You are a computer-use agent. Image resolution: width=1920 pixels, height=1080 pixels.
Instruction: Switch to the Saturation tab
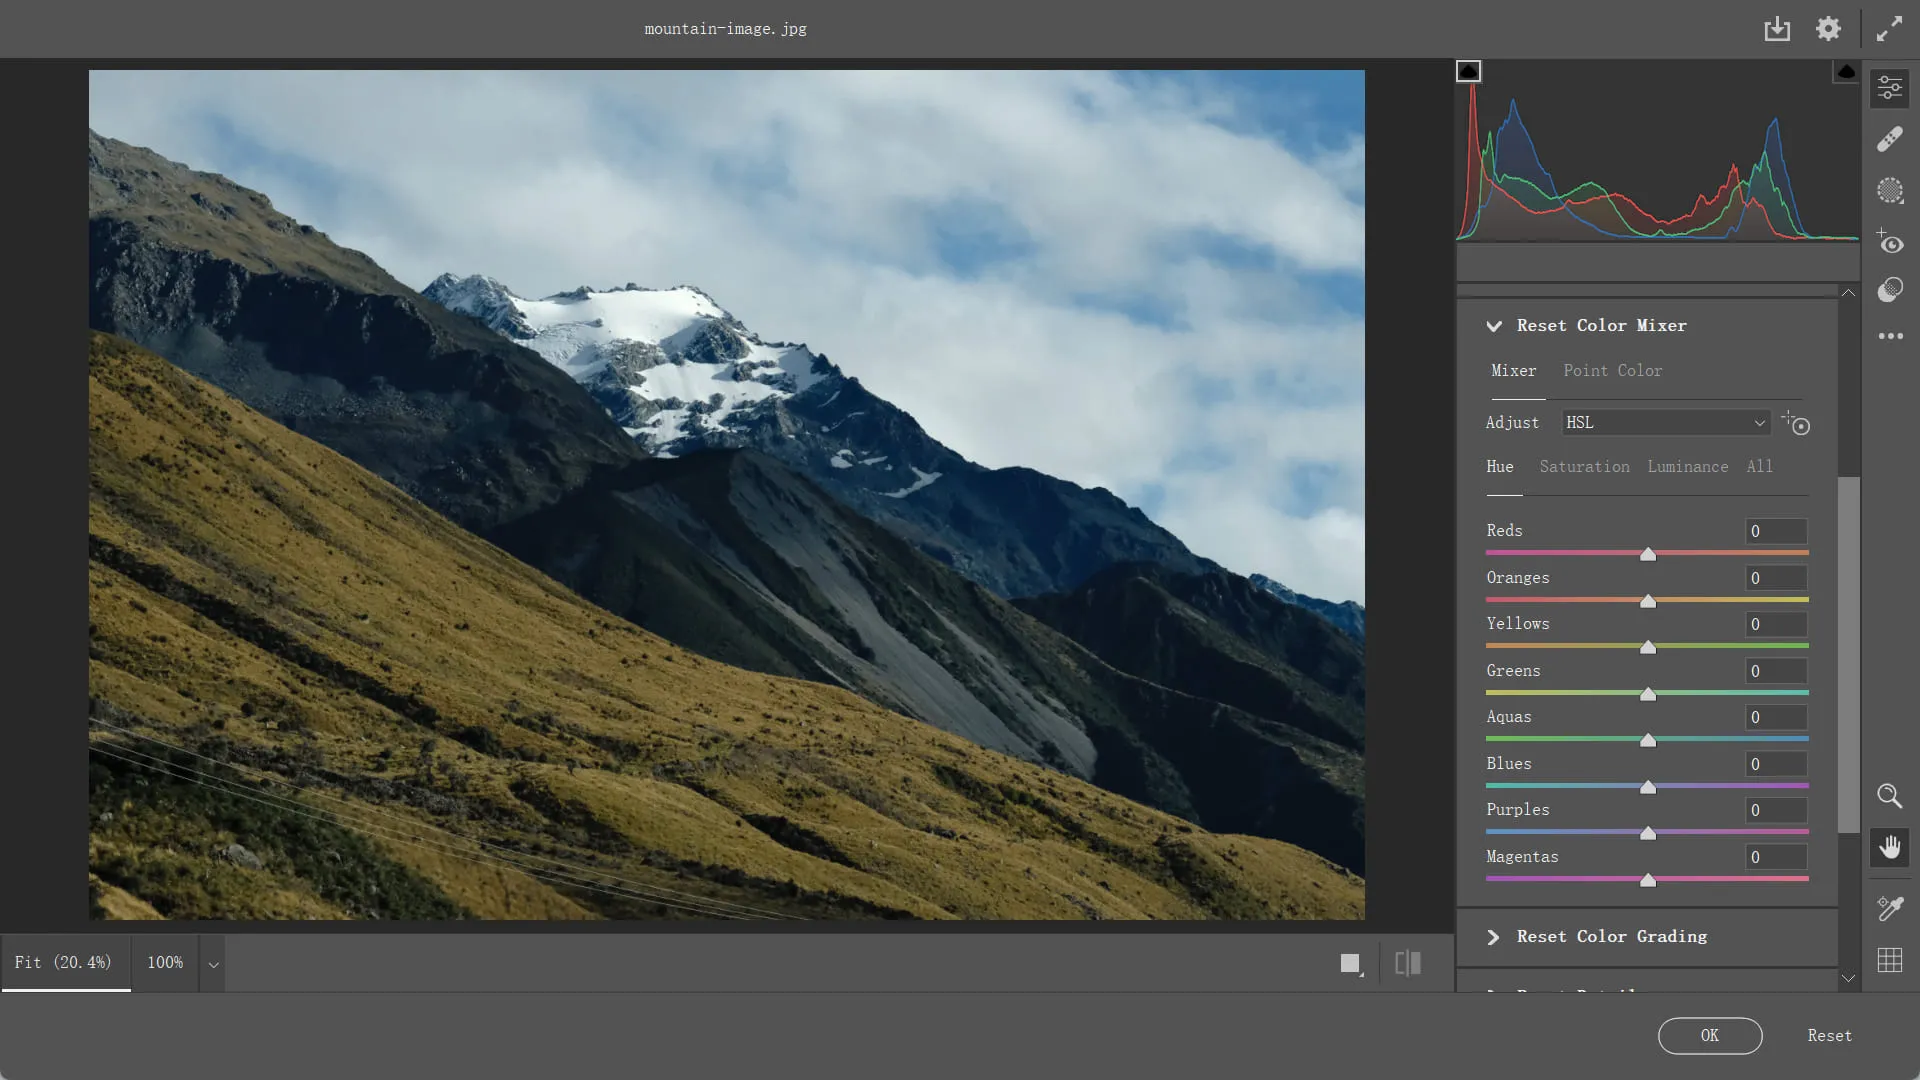tap(1584, 467)
